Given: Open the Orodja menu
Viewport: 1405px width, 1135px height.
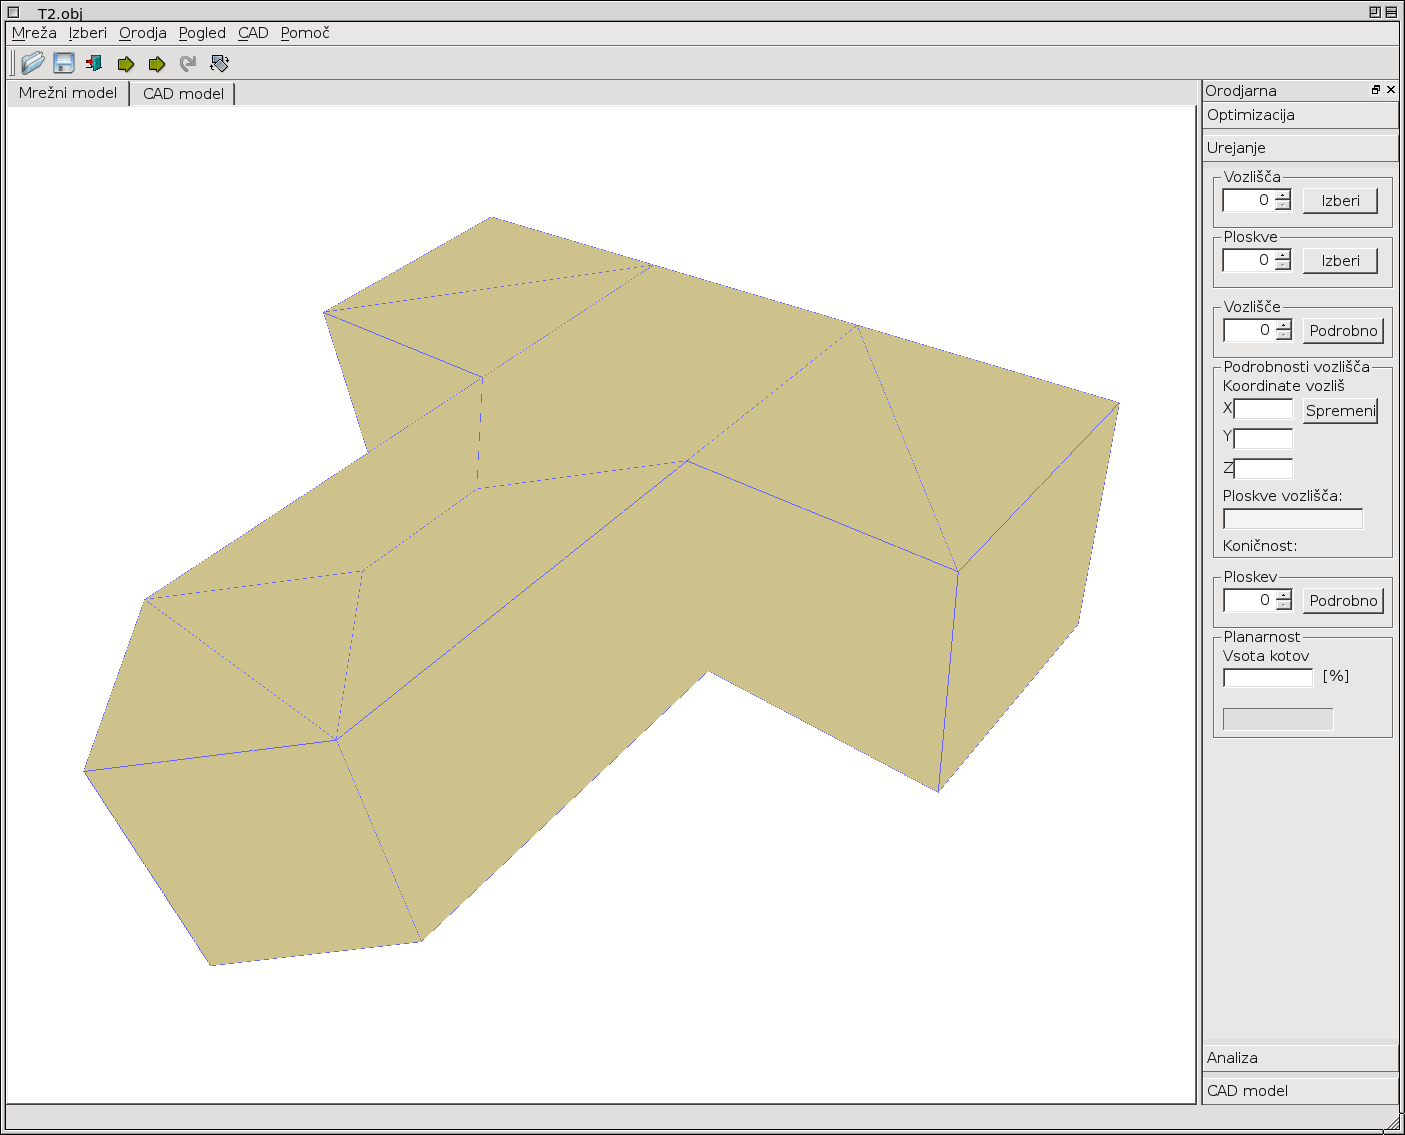Looking at the screenshot, I should (143, 33).
